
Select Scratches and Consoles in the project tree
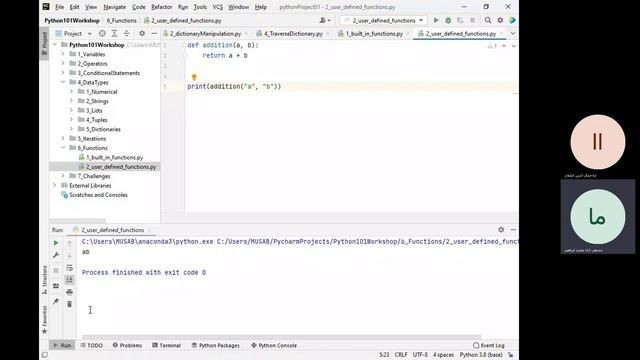98,195
